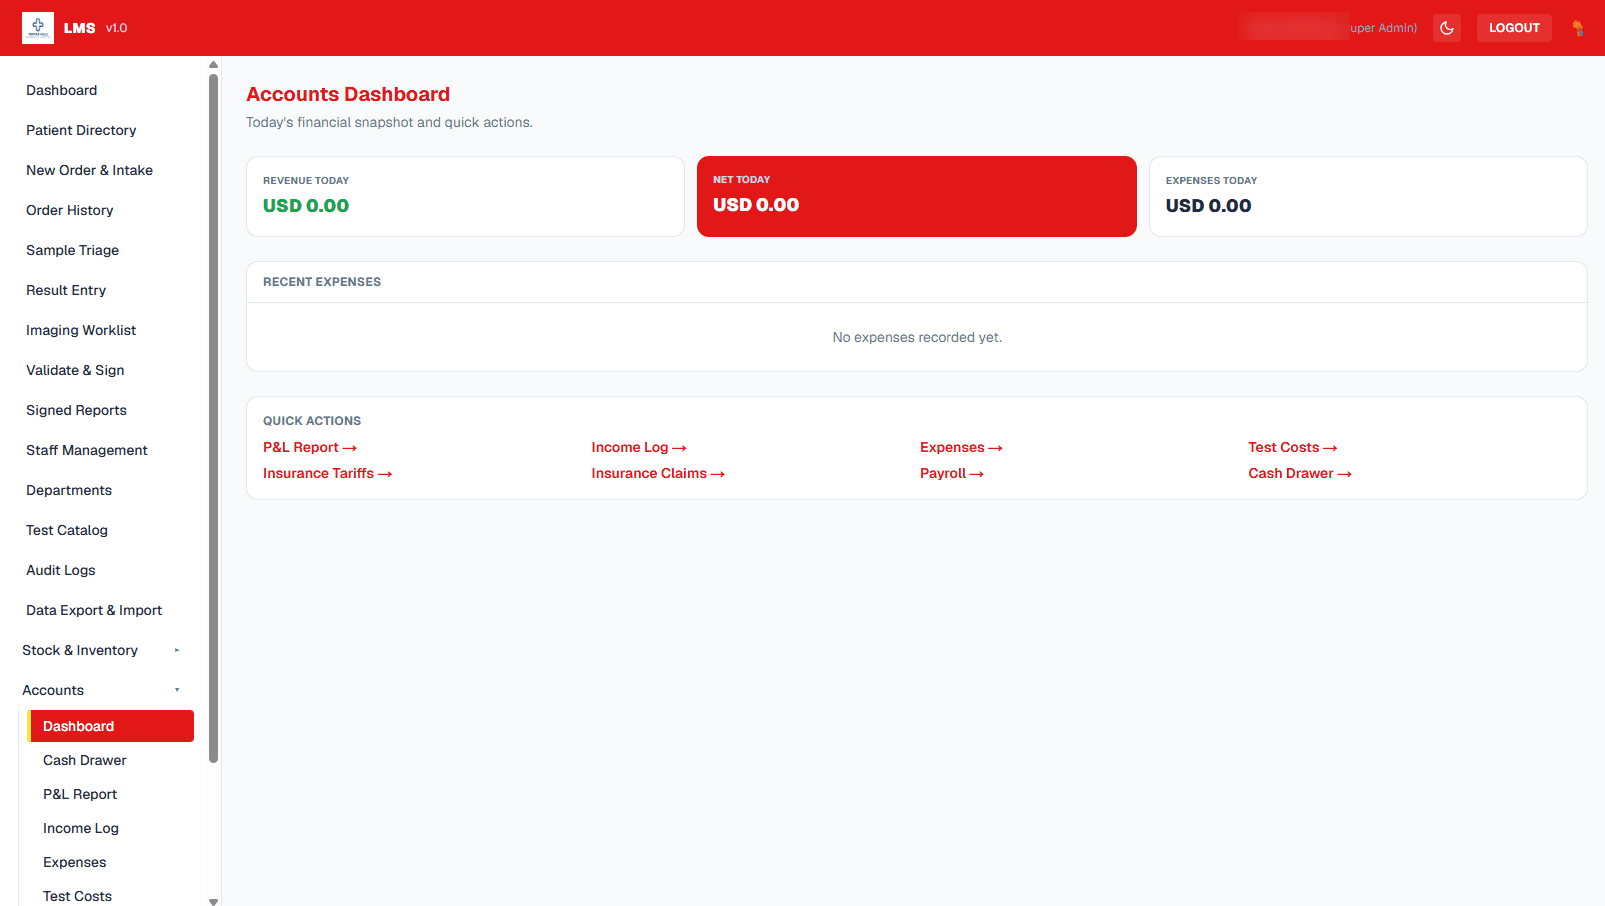Expand the Stock & Inventory submenu arrow

177,650
